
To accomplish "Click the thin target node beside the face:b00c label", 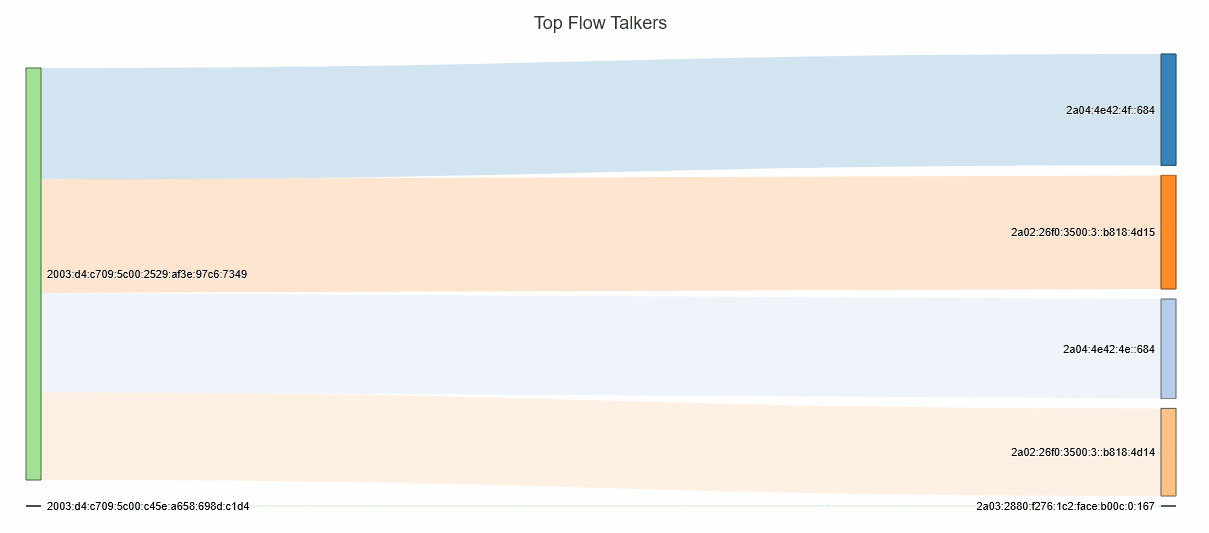I will coord(1168,506).
